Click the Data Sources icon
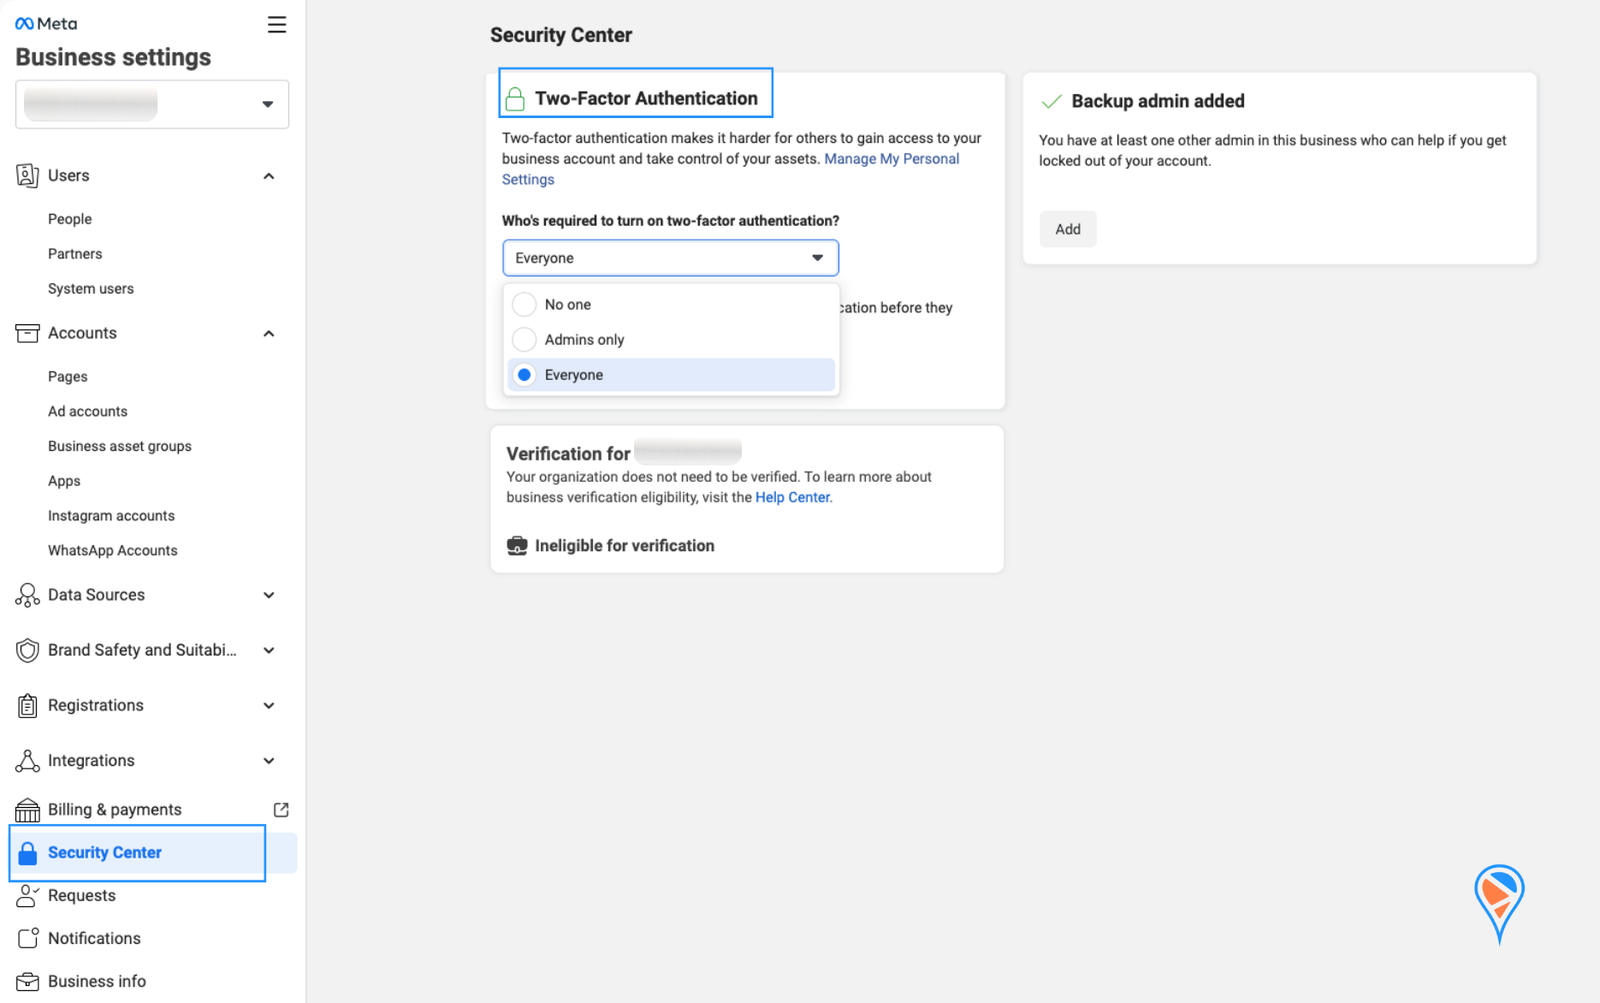The height and width of the screenshot is (1003, 1600). tap(27, 595)
